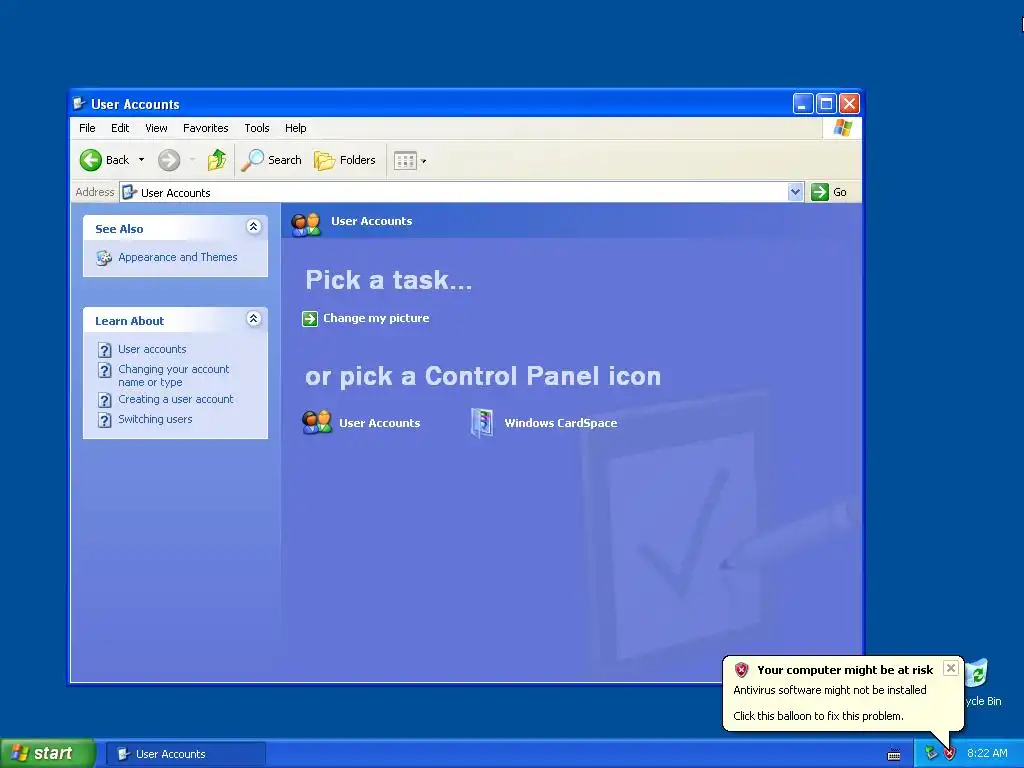Expand the Address bar dropdown
This screenshot has width=1024, height=768.
[x=795, y=192]
